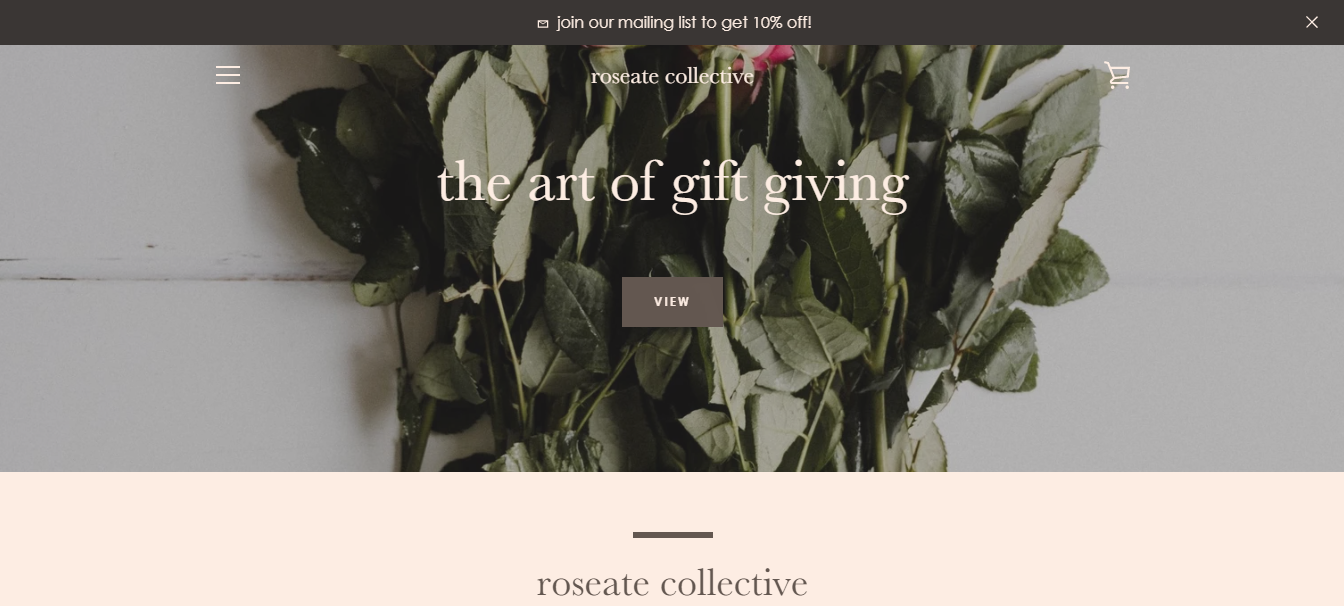Viewport: 1344px width, 606px height.
Task: Dismiss the mailing list announcement bar
Action: (x=1312, y=22)
